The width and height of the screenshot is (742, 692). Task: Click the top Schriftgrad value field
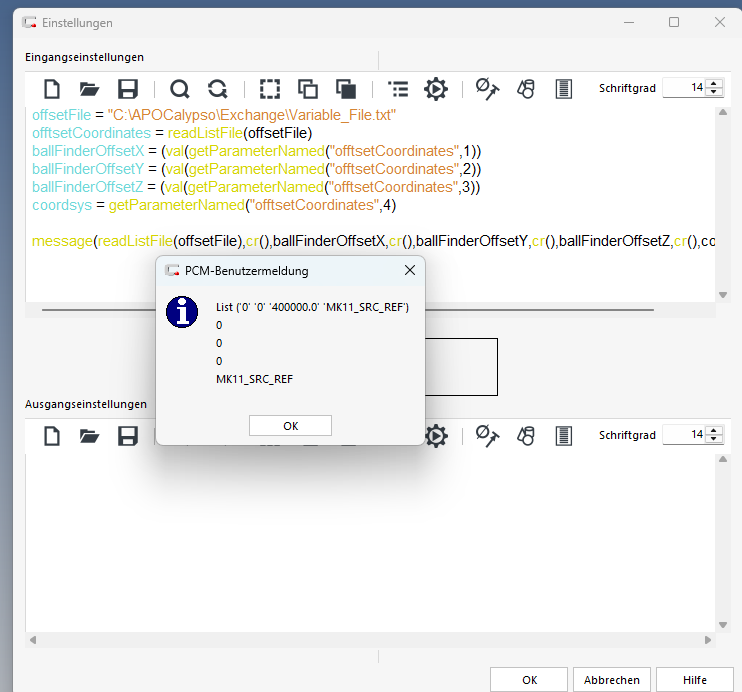[684, 88]
